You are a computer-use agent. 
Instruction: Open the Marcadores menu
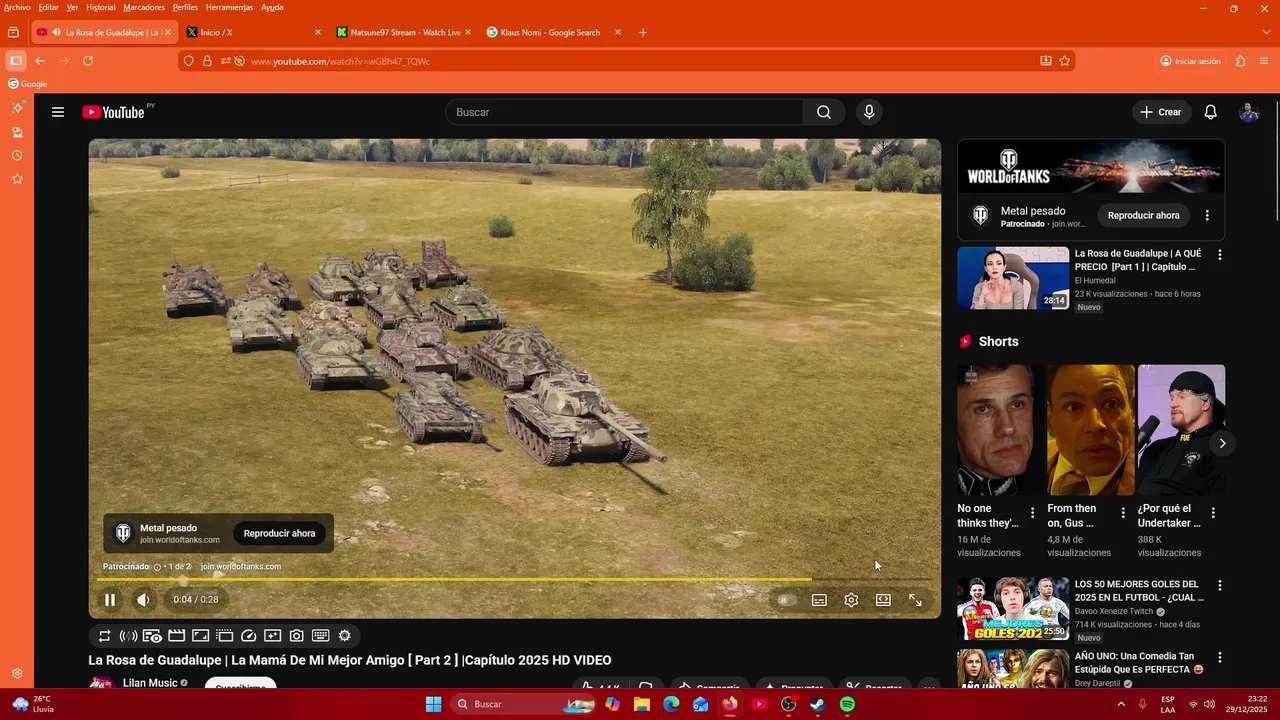pos(144,7)
